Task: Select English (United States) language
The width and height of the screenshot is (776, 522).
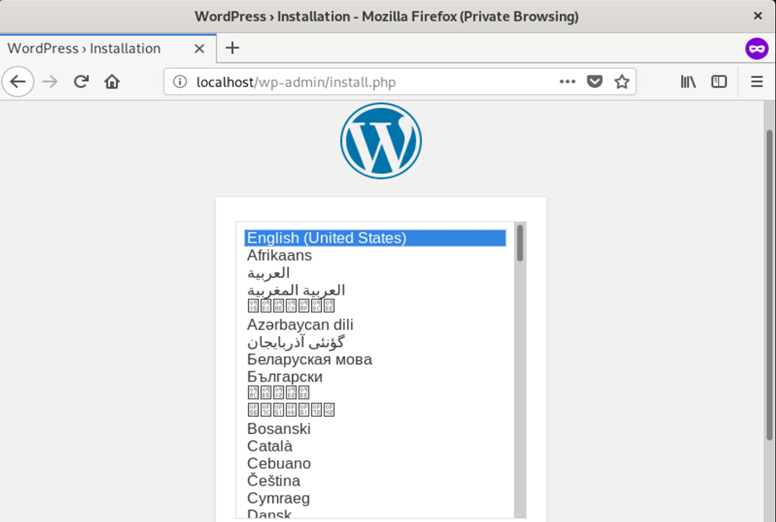Action: 375,238
